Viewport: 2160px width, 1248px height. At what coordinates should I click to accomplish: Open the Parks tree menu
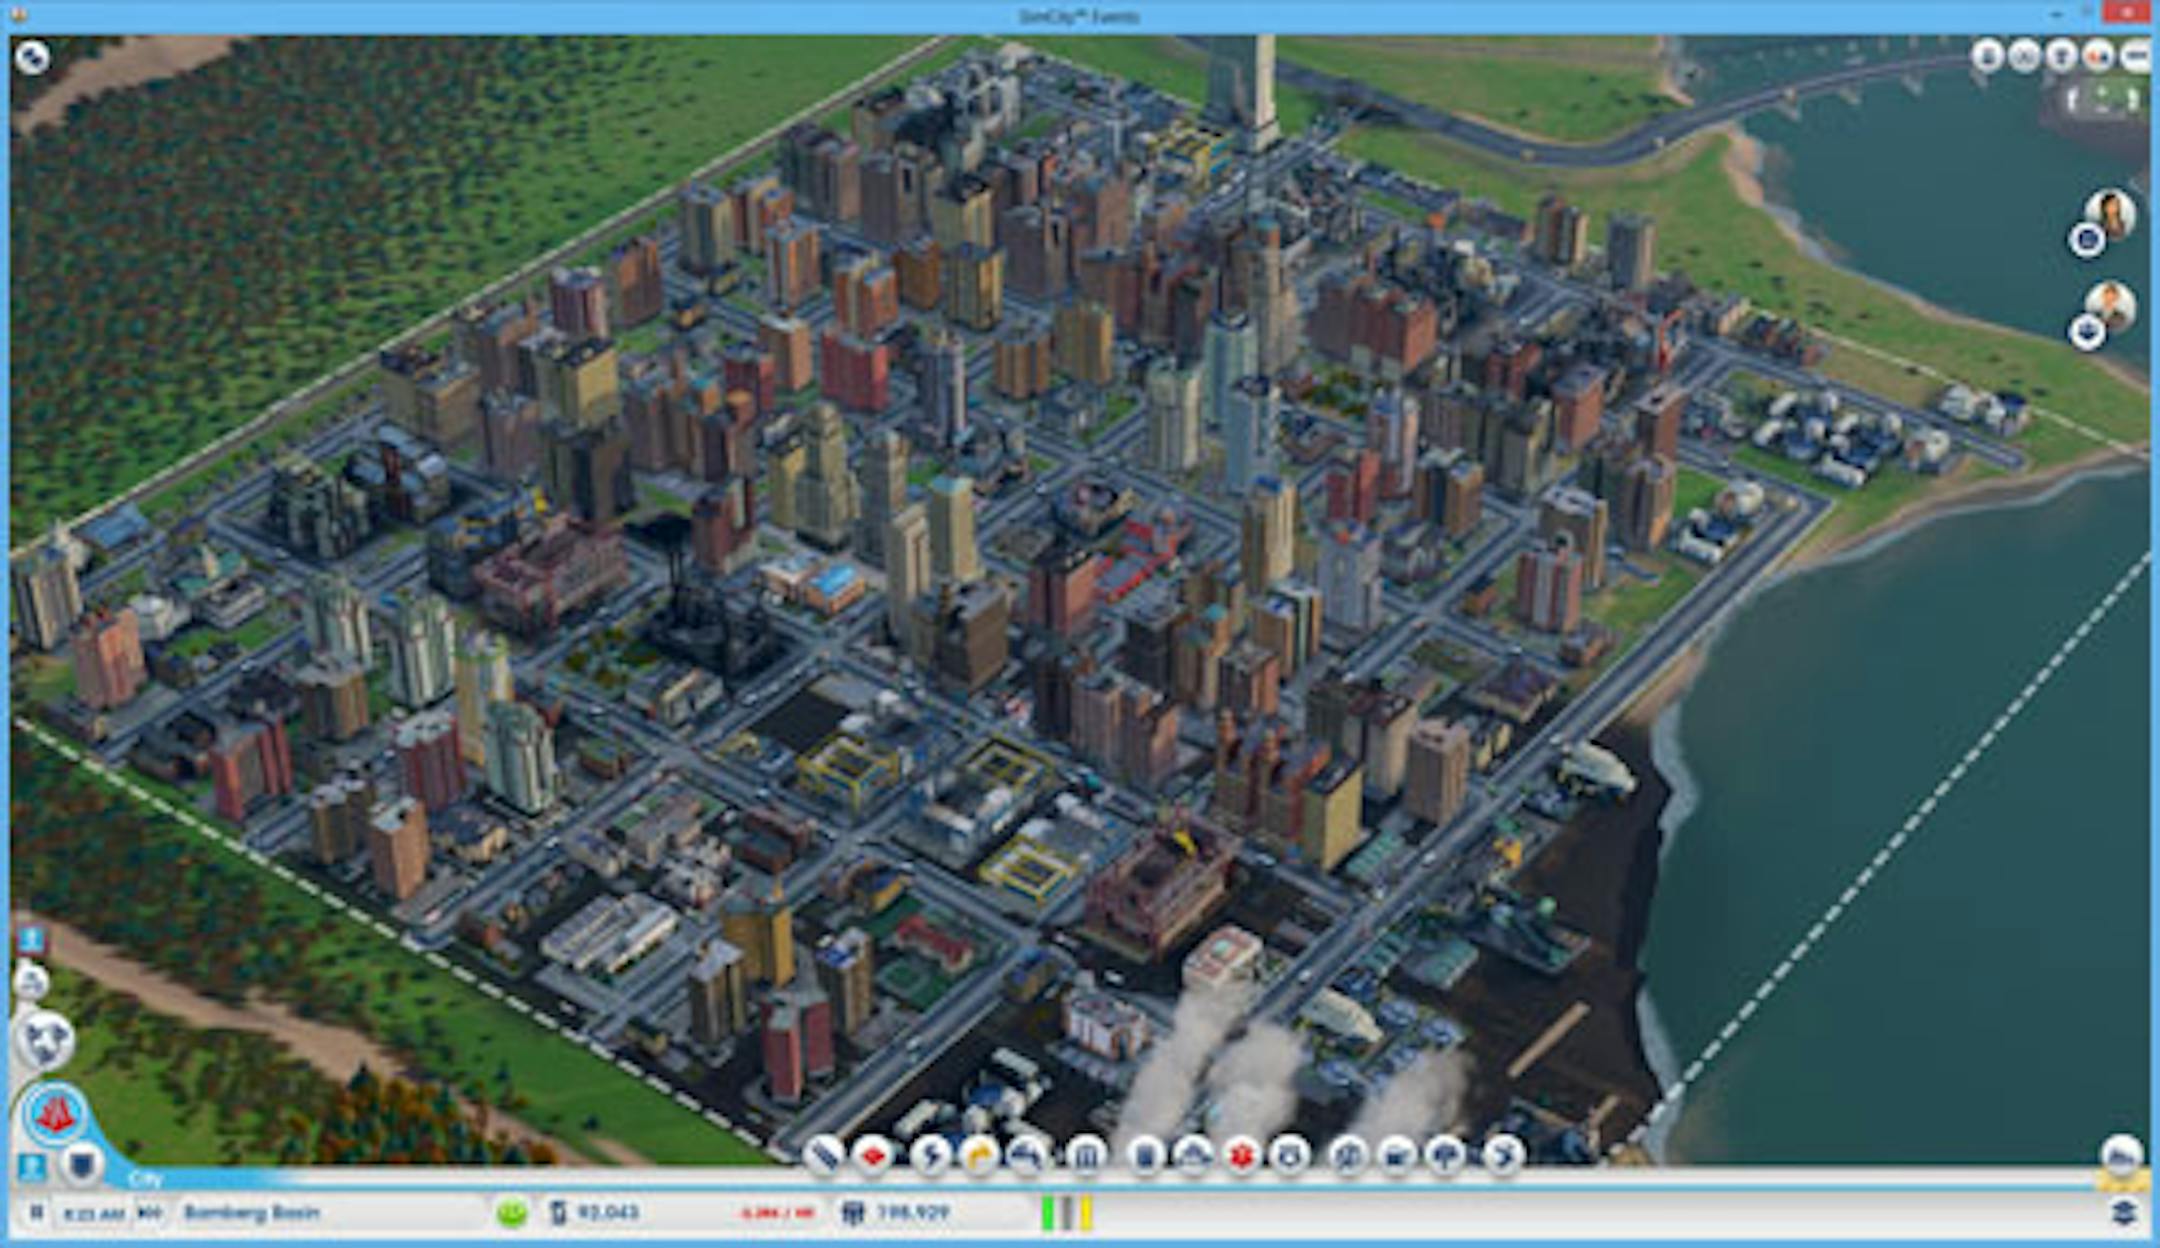(1445, 1155)
